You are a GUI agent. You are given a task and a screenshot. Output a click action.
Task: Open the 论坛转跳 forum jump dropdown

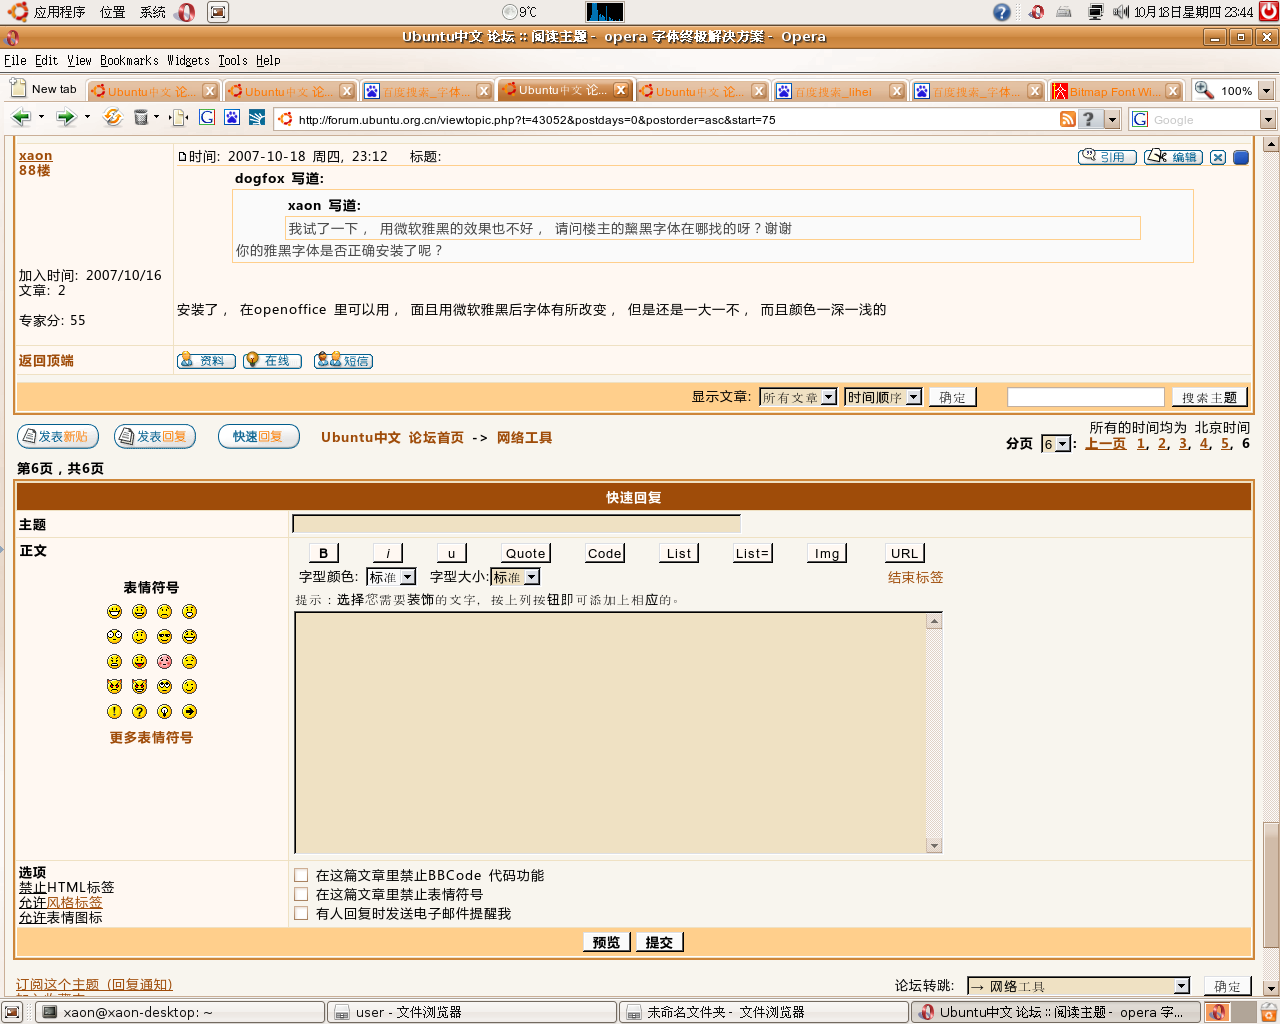tap(1079, 986)
